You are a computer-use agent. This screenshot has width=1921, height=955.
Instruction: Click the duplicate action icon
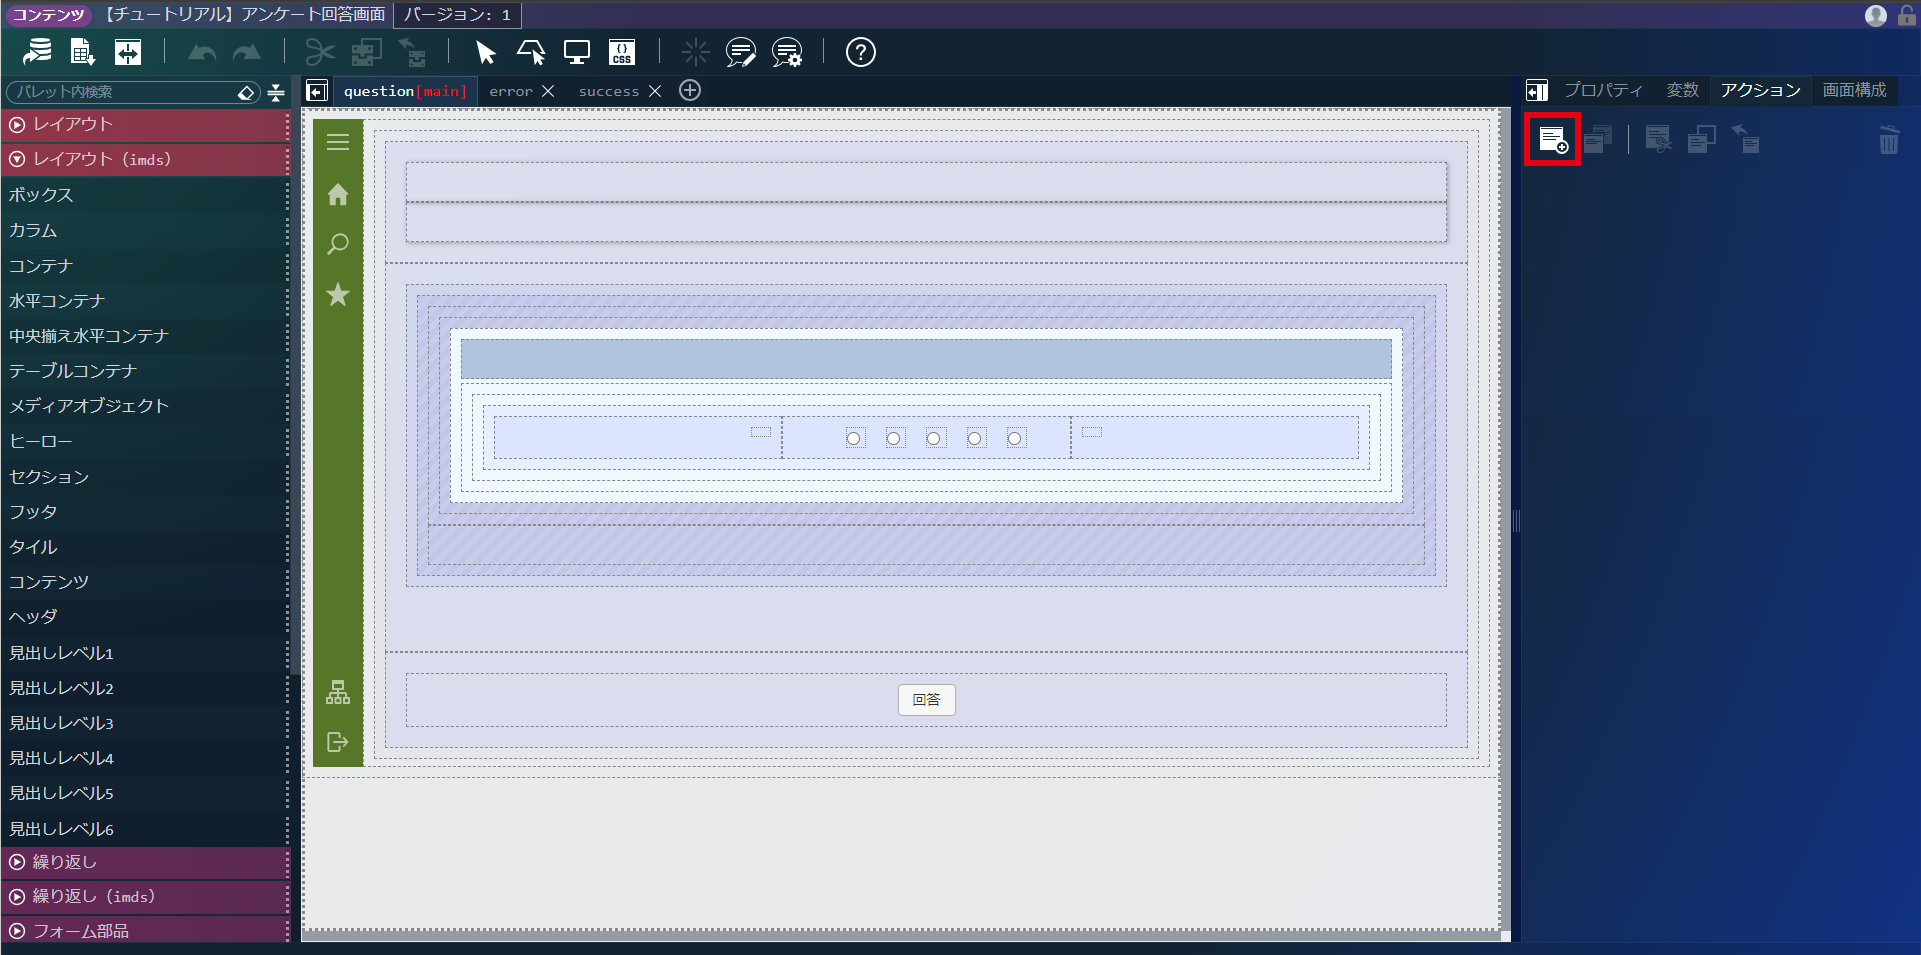click(1598, 139)
